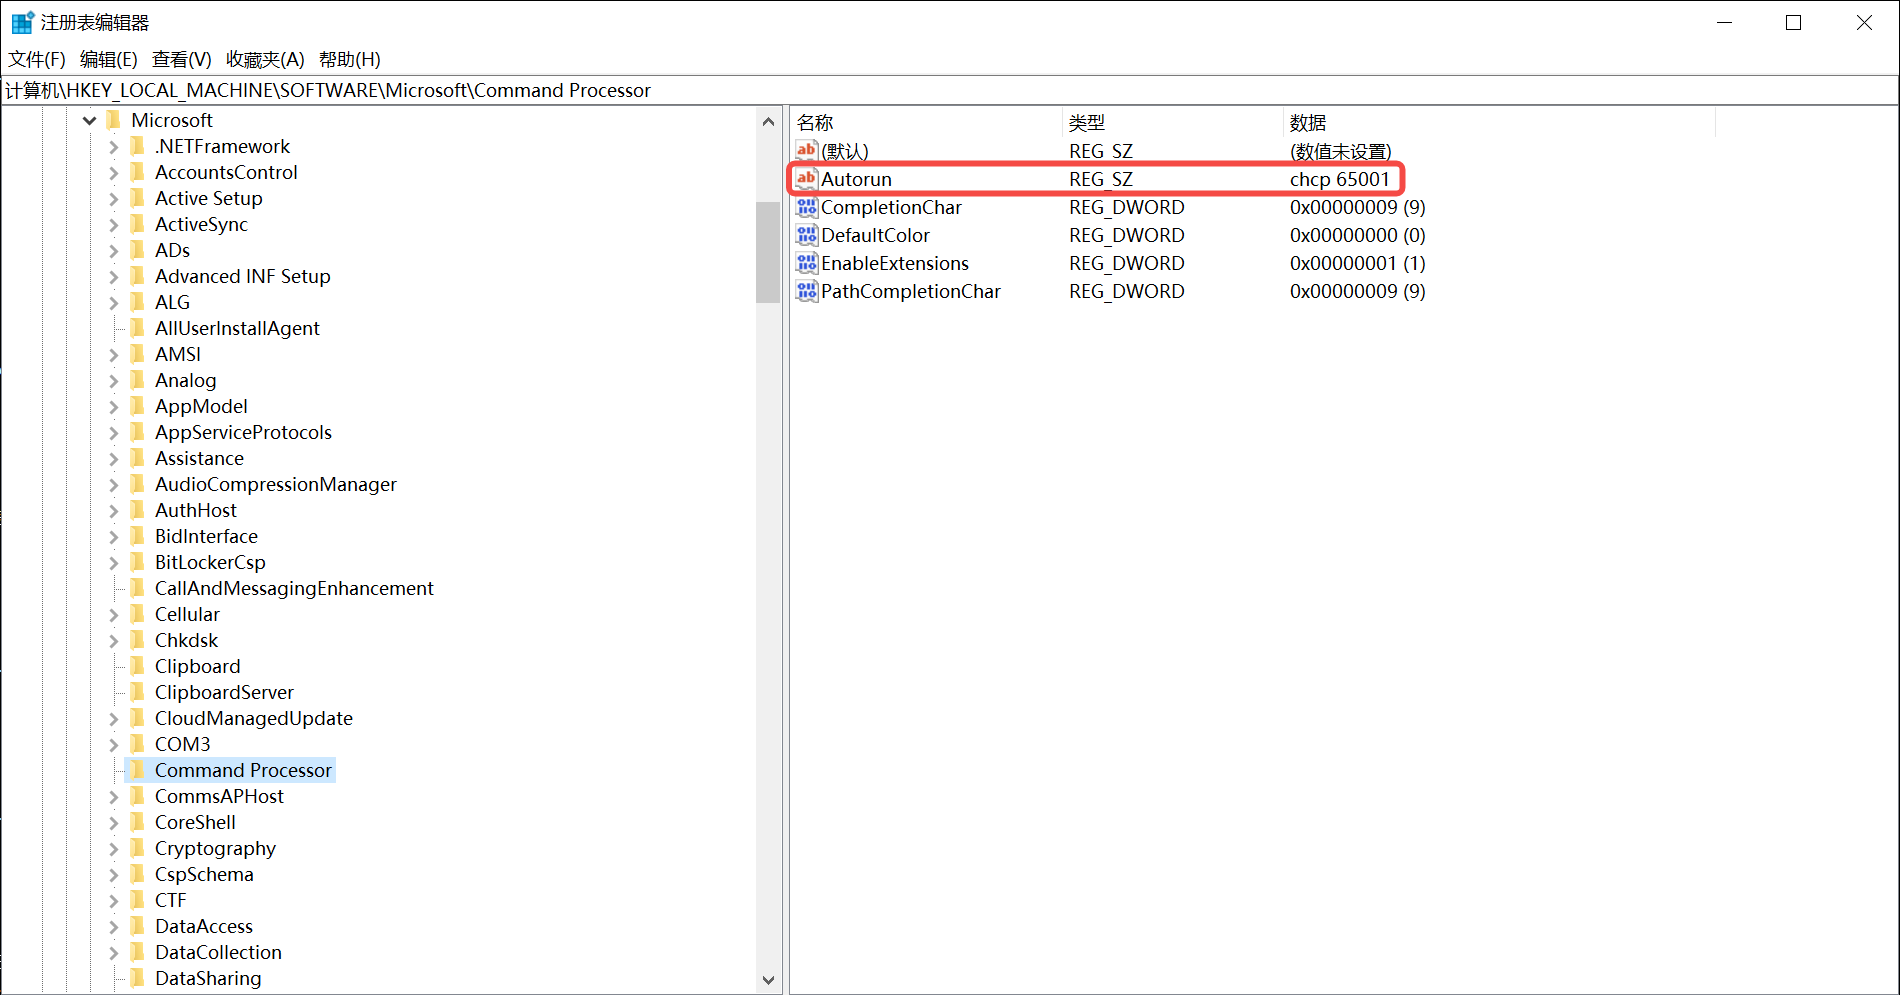Click the ab string icon beside Autorun
The image size is (1900, 995).
click(x=806, y=178)
